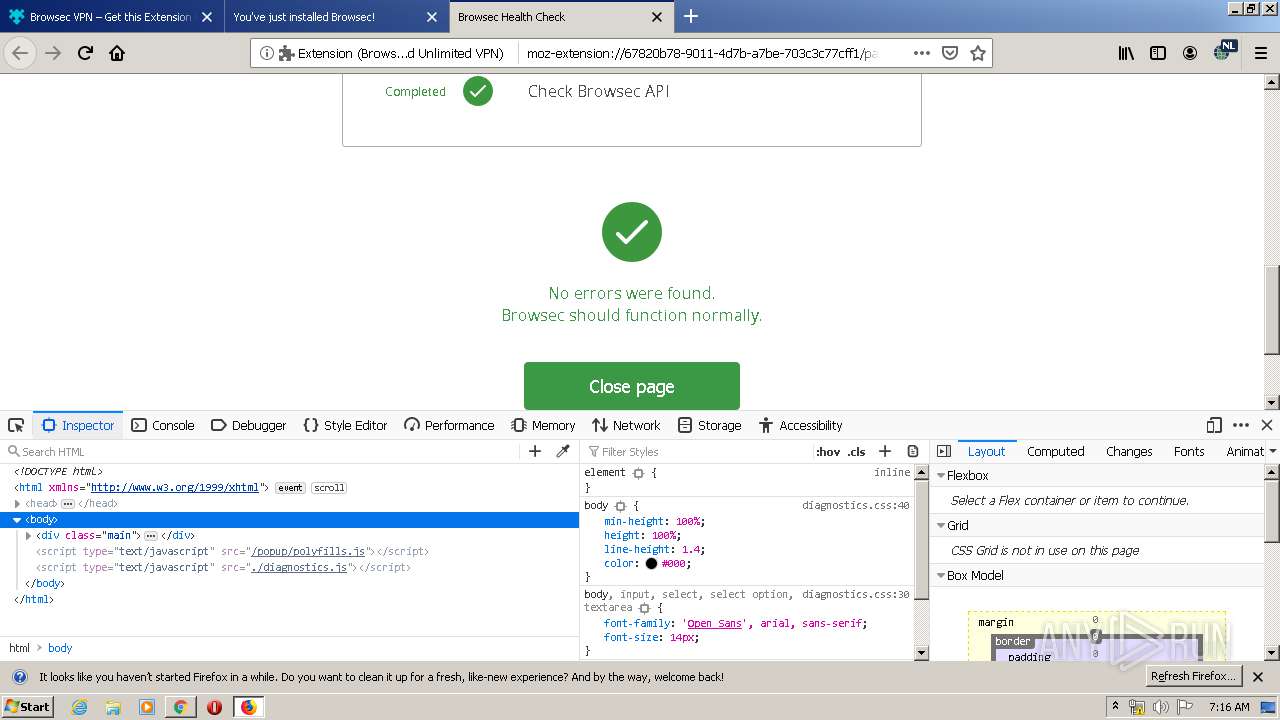The width and height of the screenshot is (1280, 720).
Task: Open devtools customize menu (three dots)
Action: click(1241, 425)
